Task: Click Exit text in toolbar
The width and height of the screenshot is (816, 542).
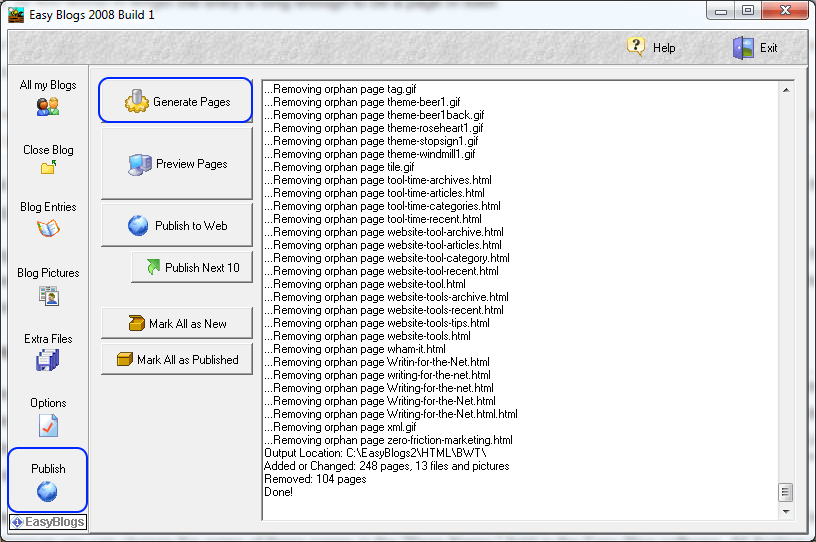Action: point(768,48)
